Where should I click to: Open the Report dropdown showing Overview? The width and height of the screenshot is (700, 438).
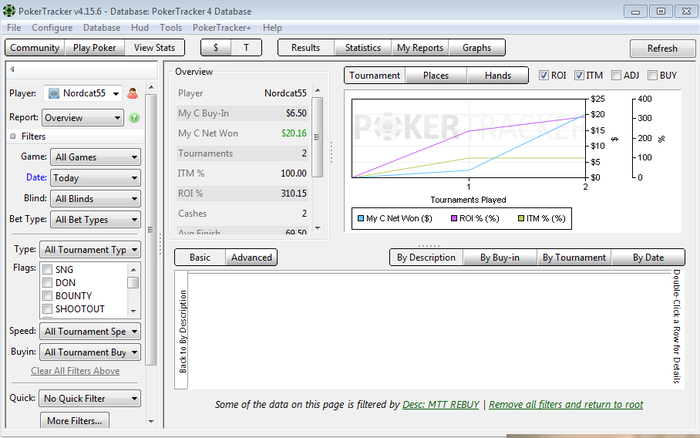click(x=83, y=118)
